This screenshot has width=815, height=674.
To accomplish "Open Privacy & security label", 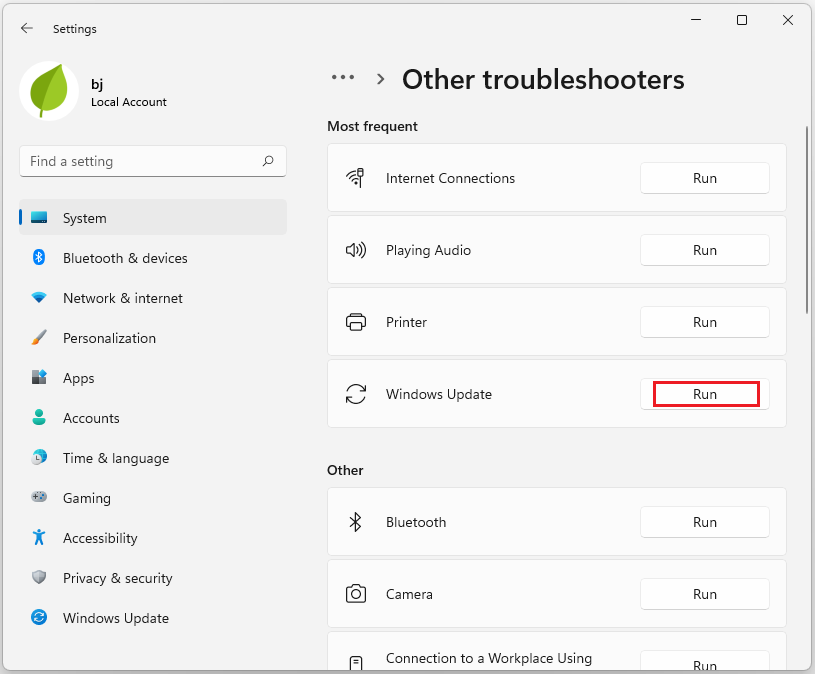I will [117, 578].
